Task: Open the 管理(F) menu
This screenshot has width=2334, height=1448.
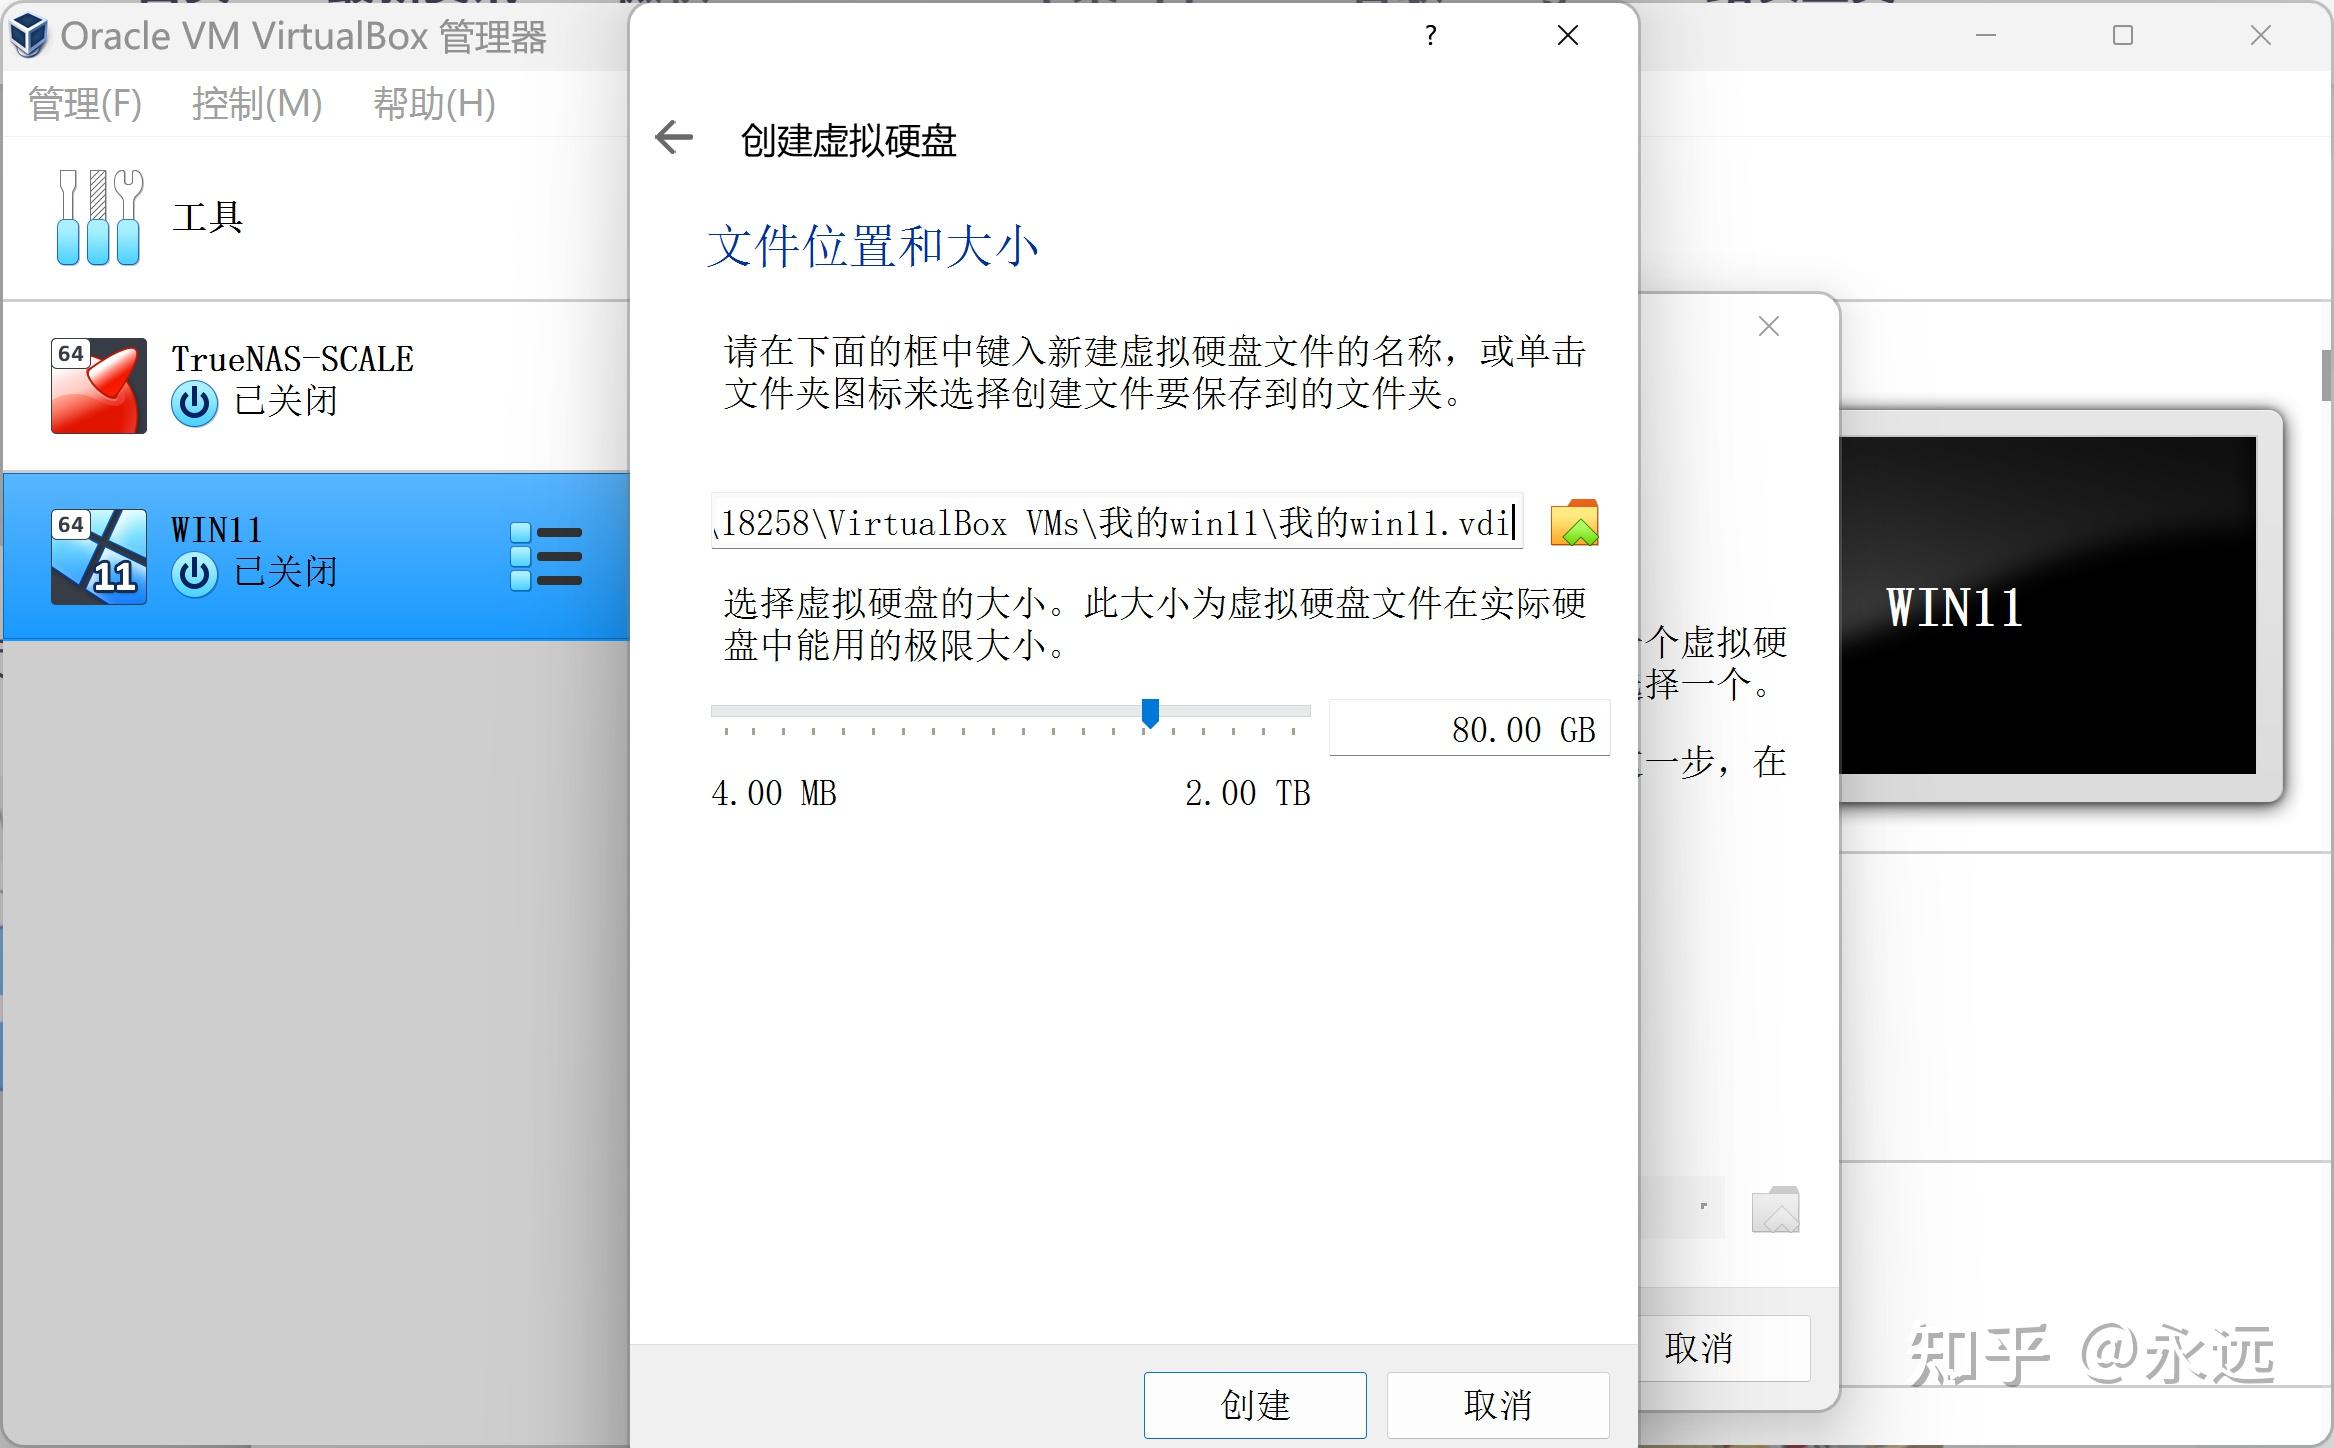Action: click(83, 103)
